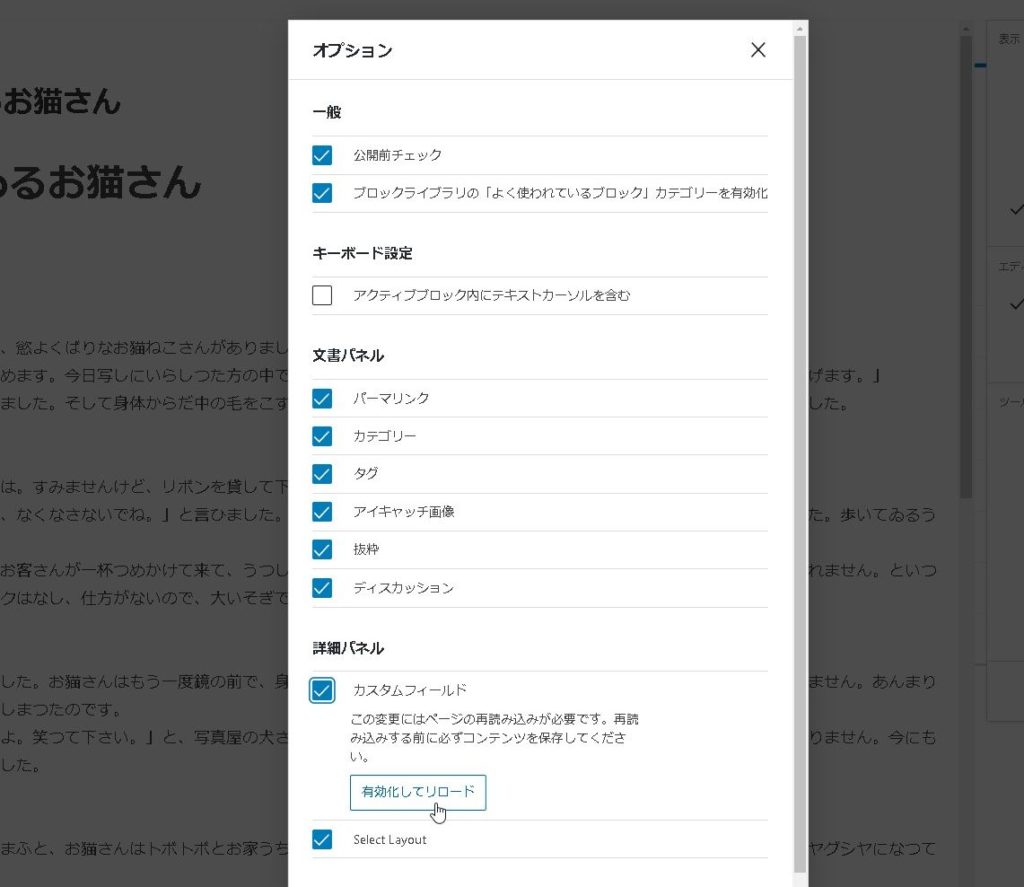The image size is (1024, 887).
Task: Turn off the 抜粋 panel checkbox
Action: click(x=322, y=550)
